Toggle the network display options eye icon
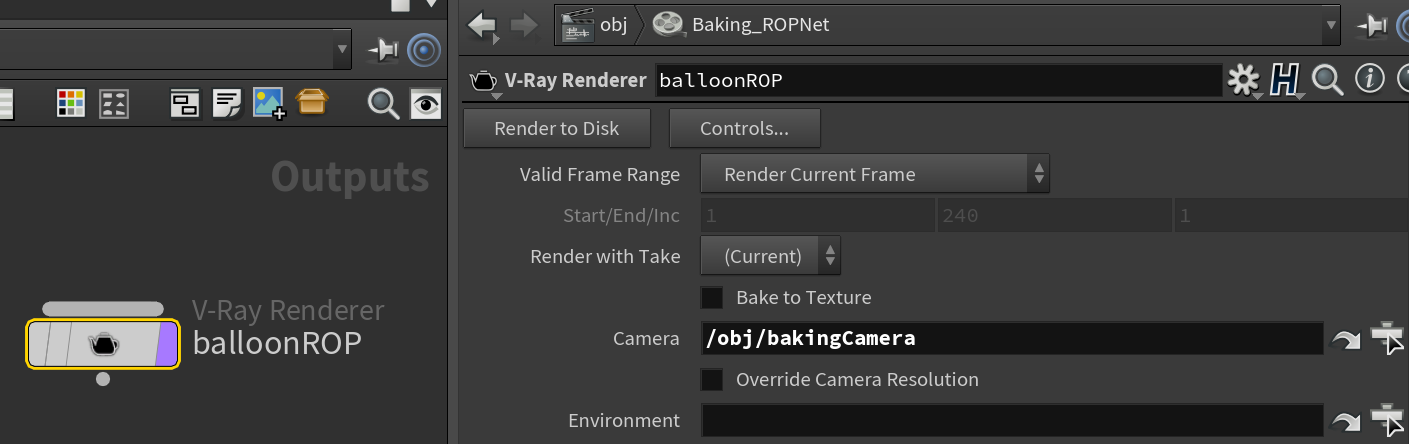Image resolution: width=1409 pixels, height=444 pixels. [x=426, y=103]
